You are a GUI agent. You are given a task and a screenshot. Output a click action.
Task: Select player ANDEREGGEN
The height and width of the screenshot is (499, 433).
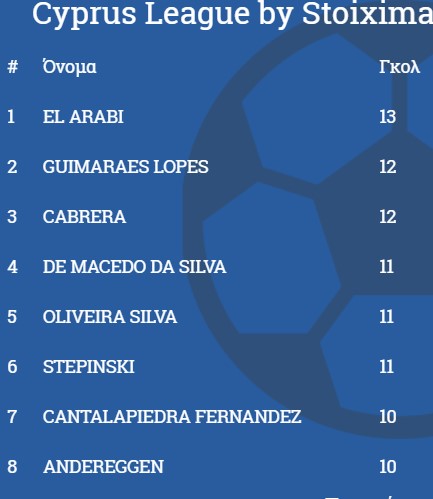pyautogui.click(x=103, y=467)
